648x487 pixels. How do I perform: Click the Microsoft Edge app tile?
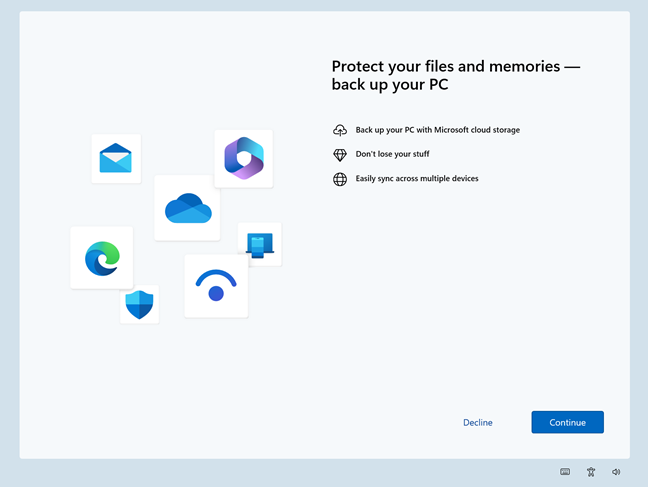click(102, 258)
